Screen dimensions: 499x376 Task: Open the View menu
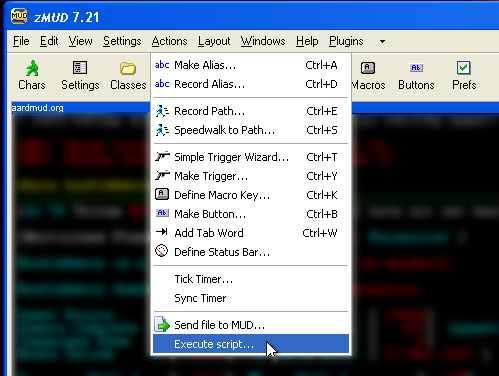coord(80,41)
